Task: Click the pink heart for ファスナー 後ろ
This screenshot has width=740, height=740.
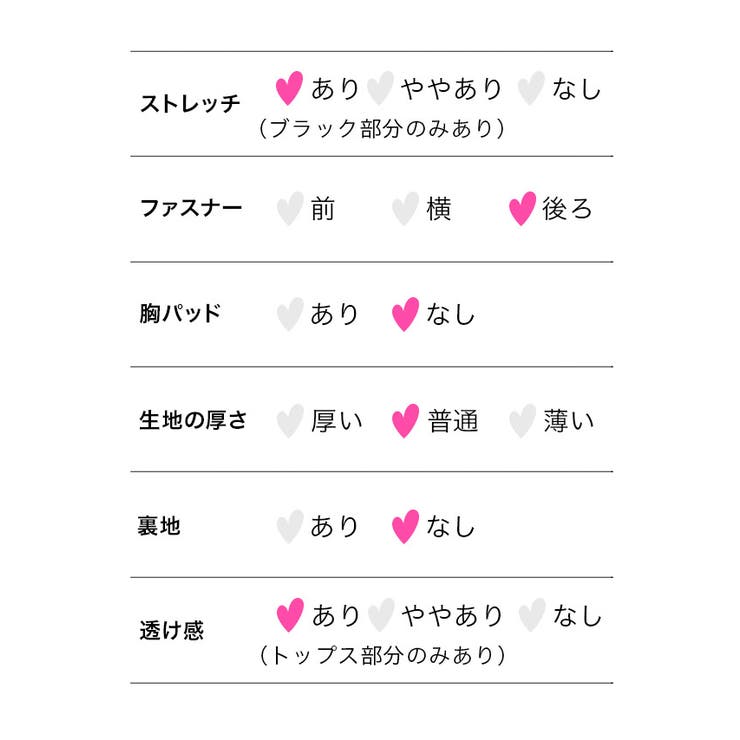Action: (x=522, y=209)
